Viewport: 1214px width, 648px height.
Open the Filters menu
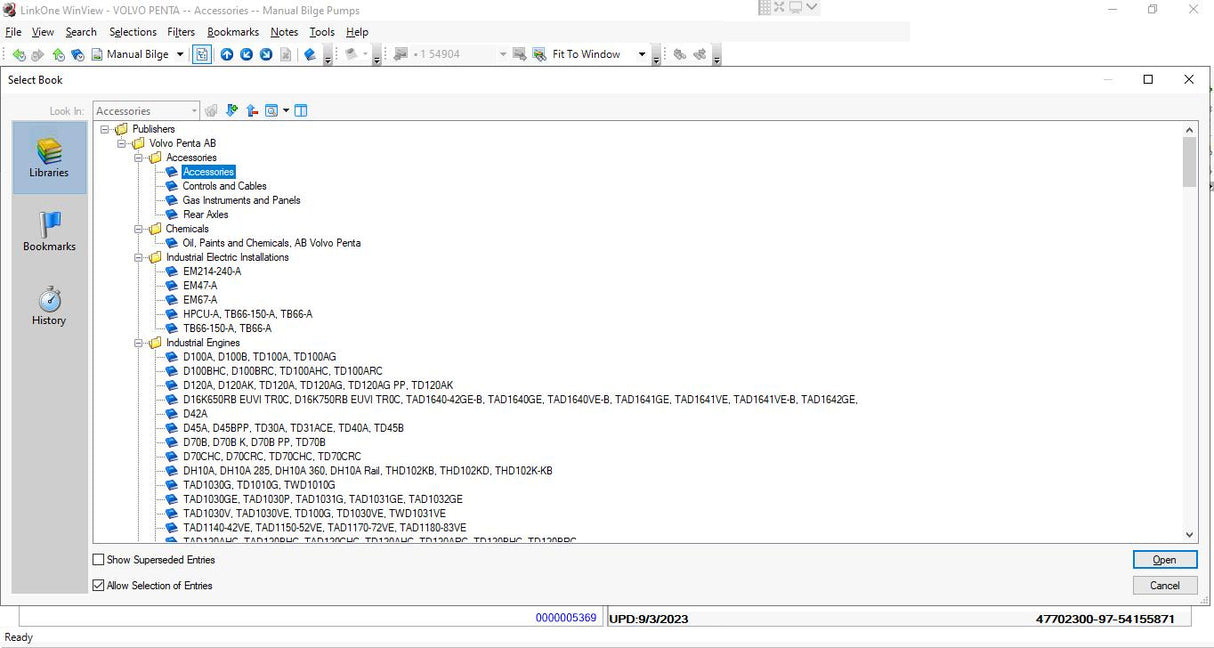[181, 32]
